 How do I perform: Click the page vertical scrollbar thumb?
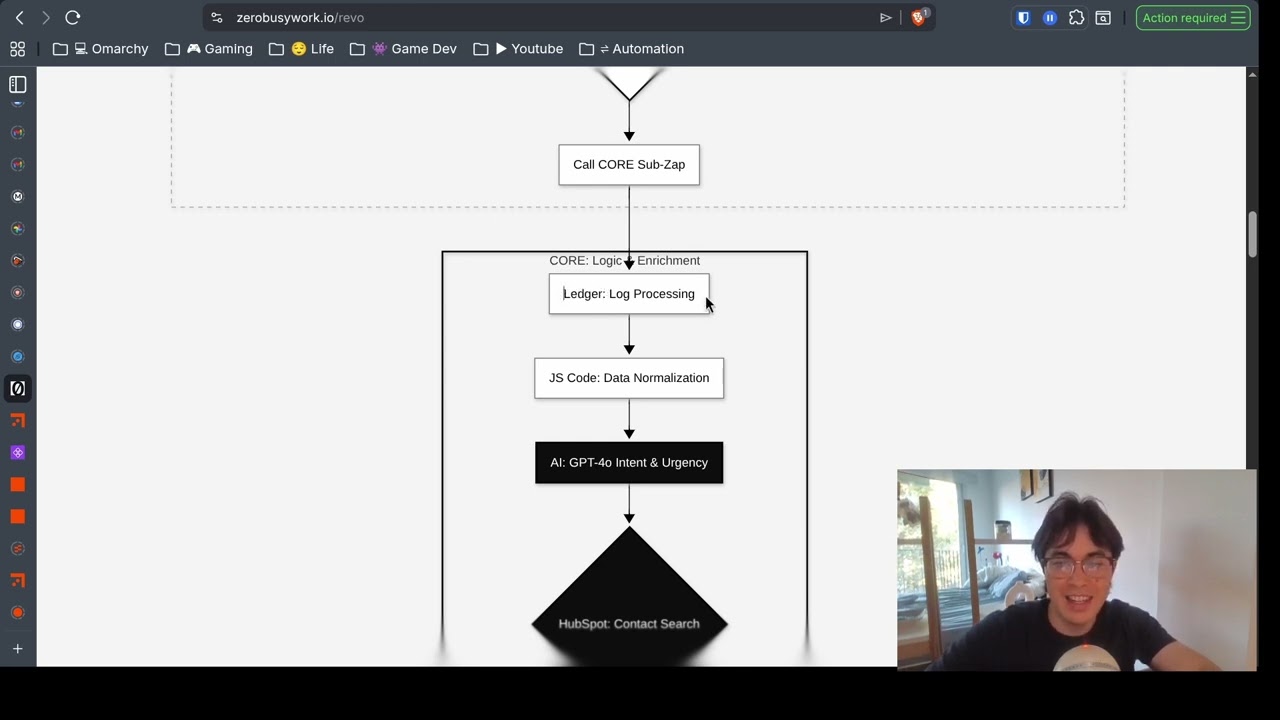[x=1252, y=235]
